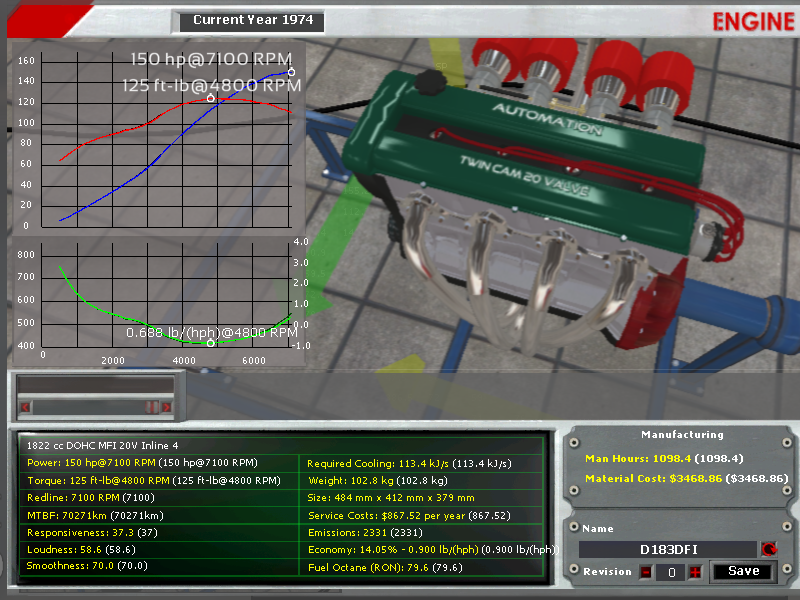This screenshot has width=800, height=600.
Task: Click the engine name field D183DFI
Action: pos(667,549)
